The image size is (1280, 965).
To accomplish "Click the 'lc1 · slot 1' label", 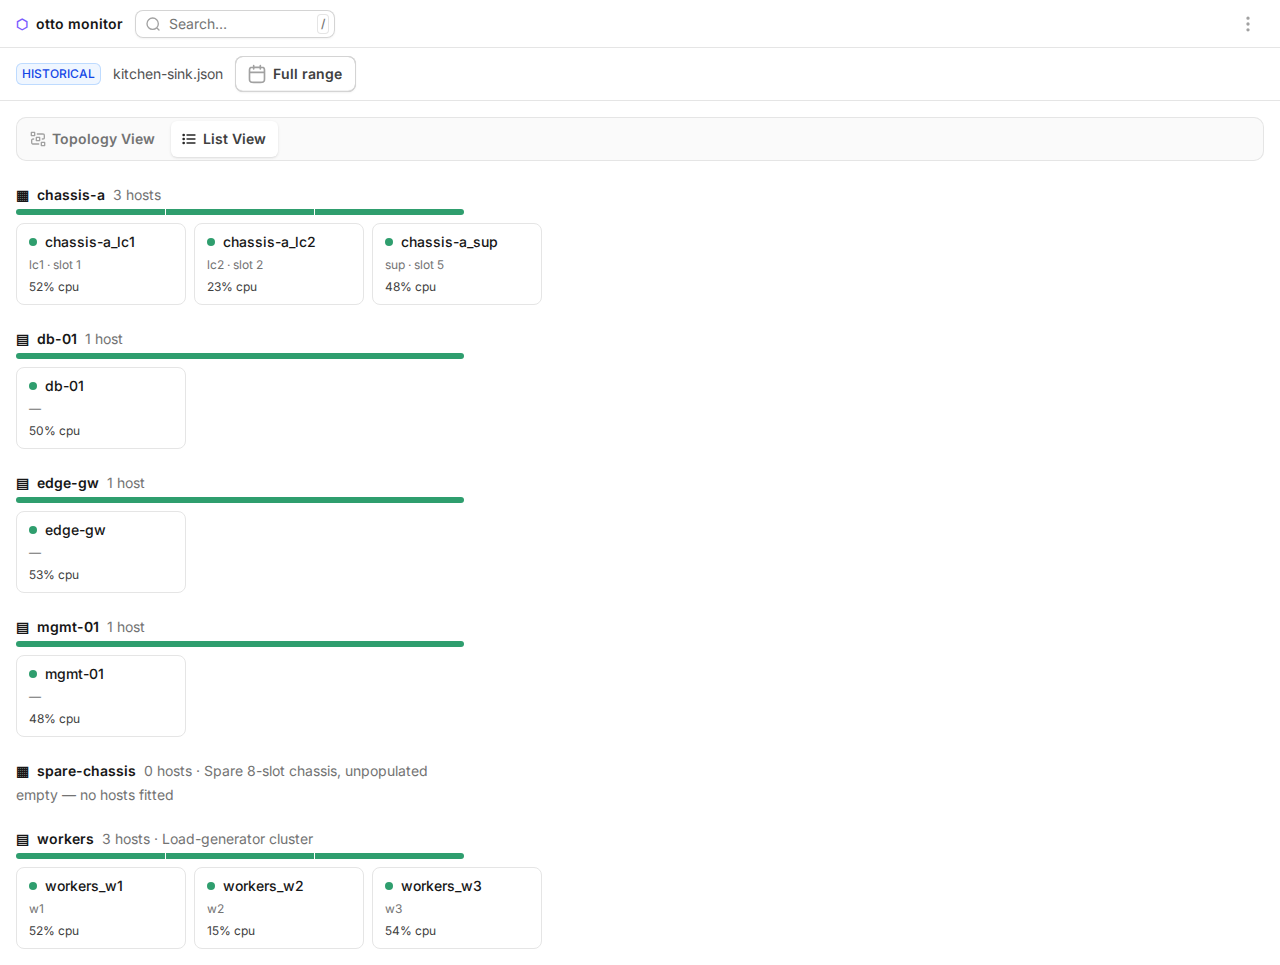I will tap(55, 265).
